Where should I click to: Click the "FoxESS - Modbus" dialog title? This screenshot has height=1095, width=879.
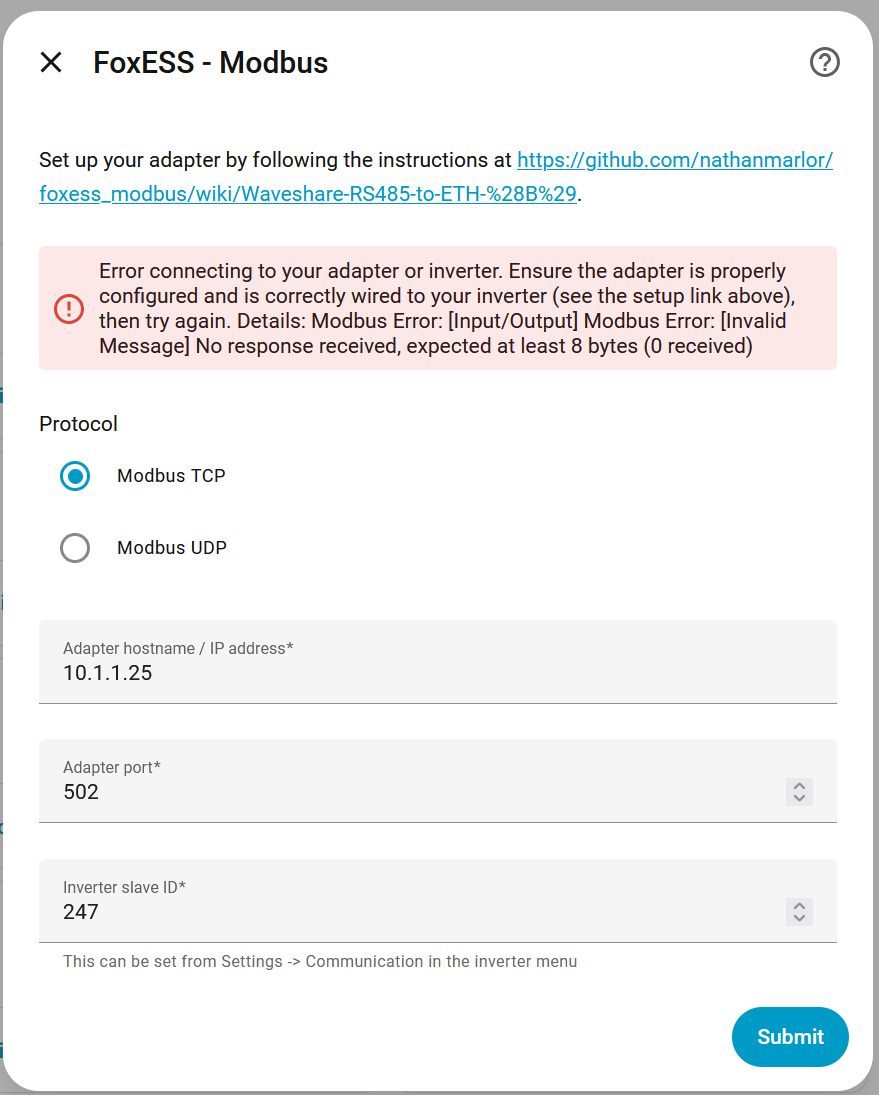[x=210, y=63]
